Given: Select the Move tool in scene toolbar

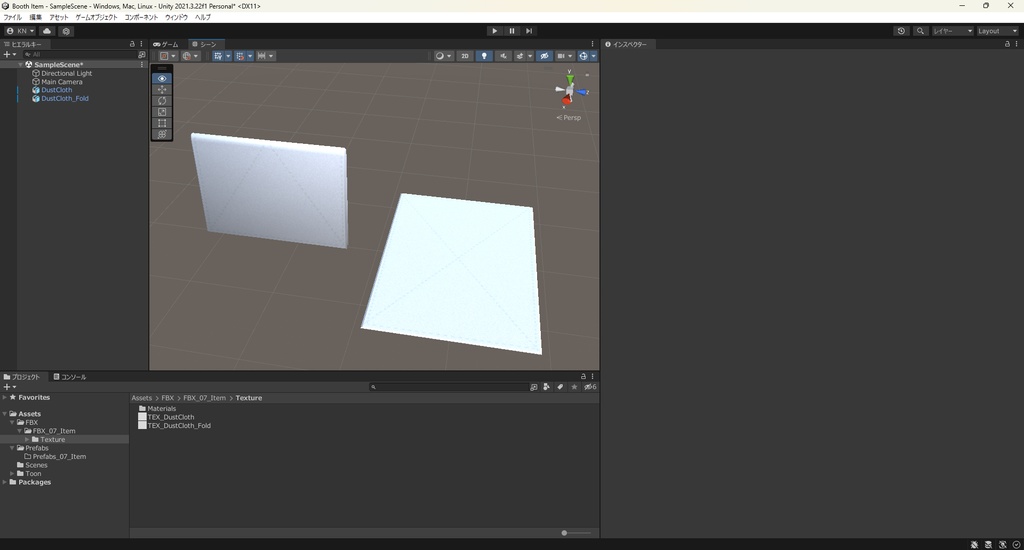Looking at the screenshot, I should click(x=162, y=89).
